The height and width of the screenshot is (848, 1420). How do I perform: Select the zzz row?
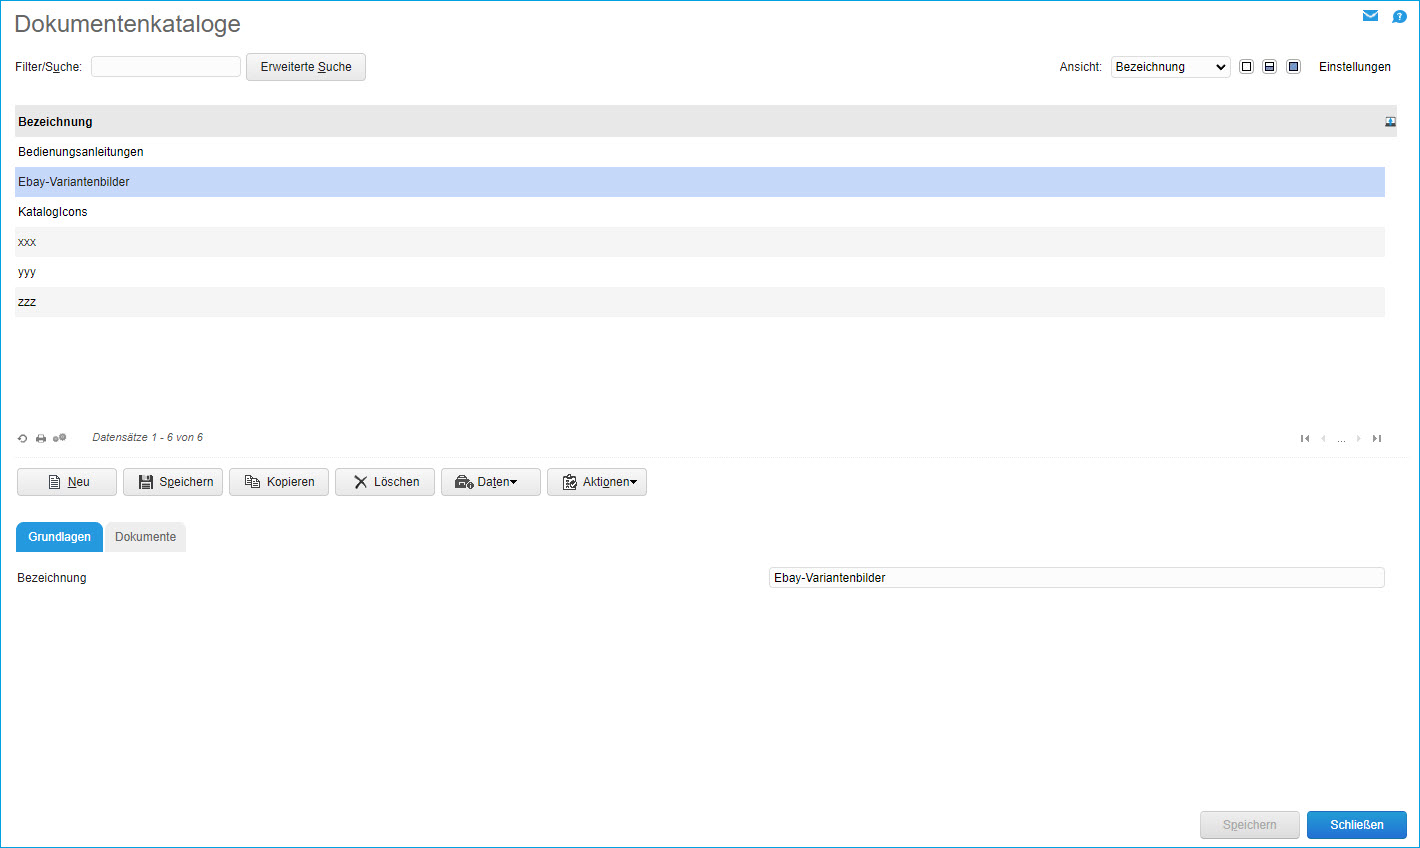700,302
